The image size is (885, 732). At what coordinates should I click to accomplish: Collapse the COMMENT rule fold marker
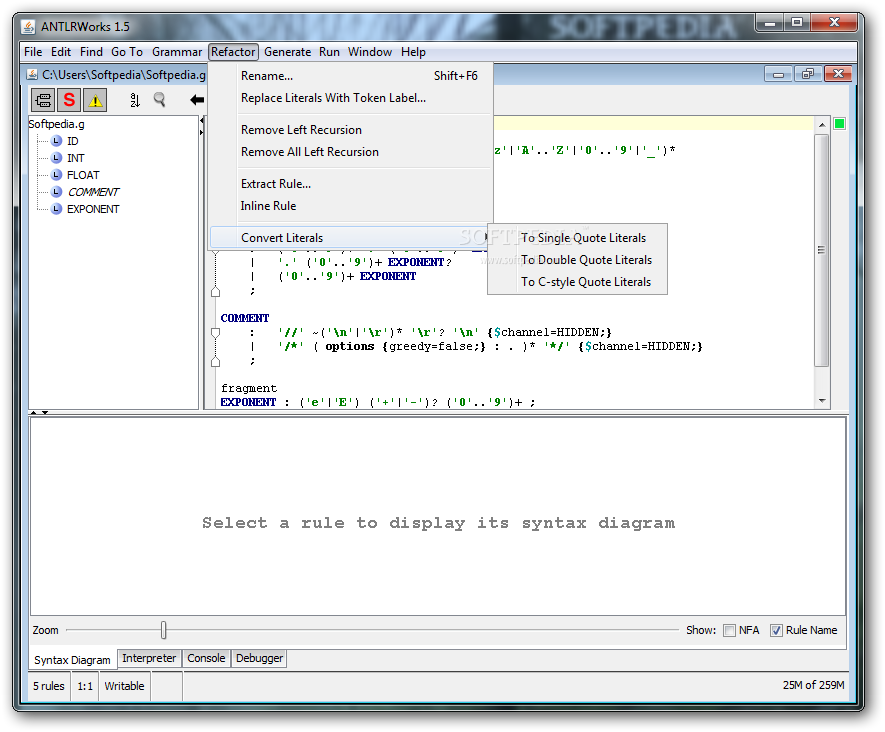tap(215, 333)
